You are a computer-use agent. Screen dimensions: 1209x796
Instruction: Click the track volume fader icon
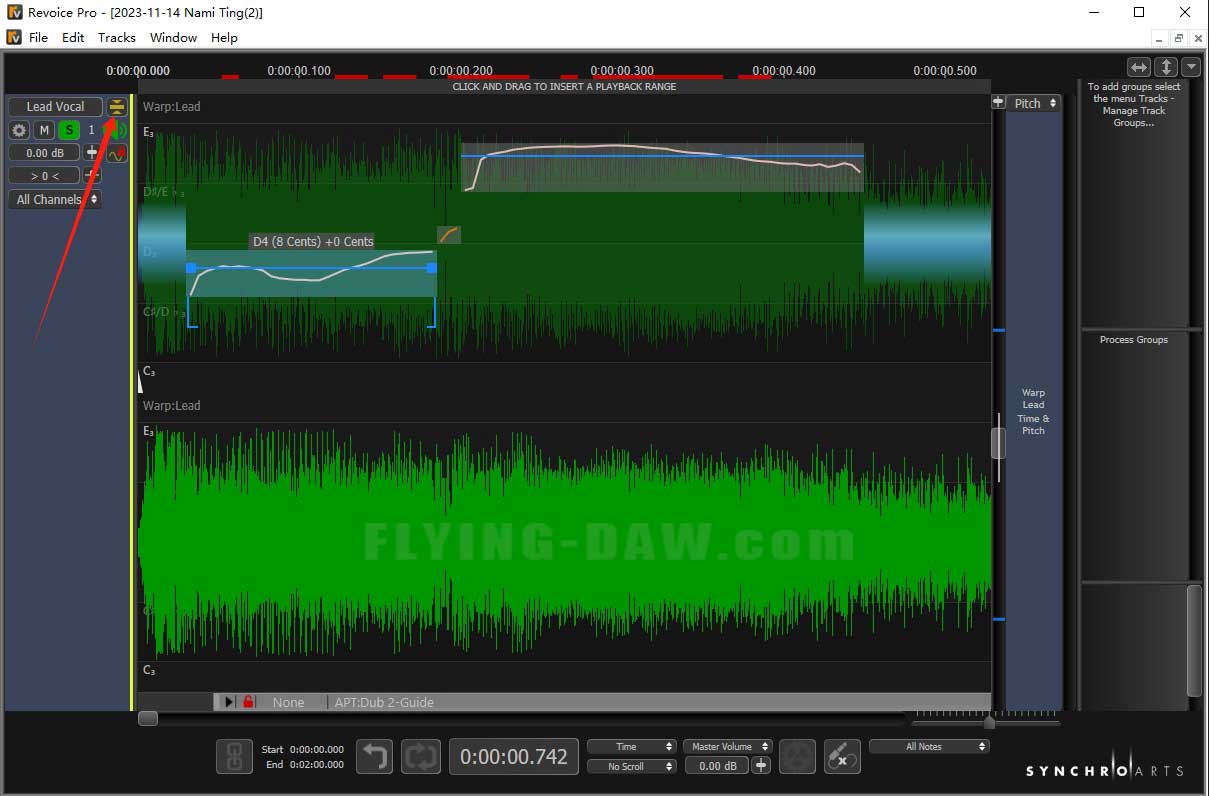coord(92,153)
